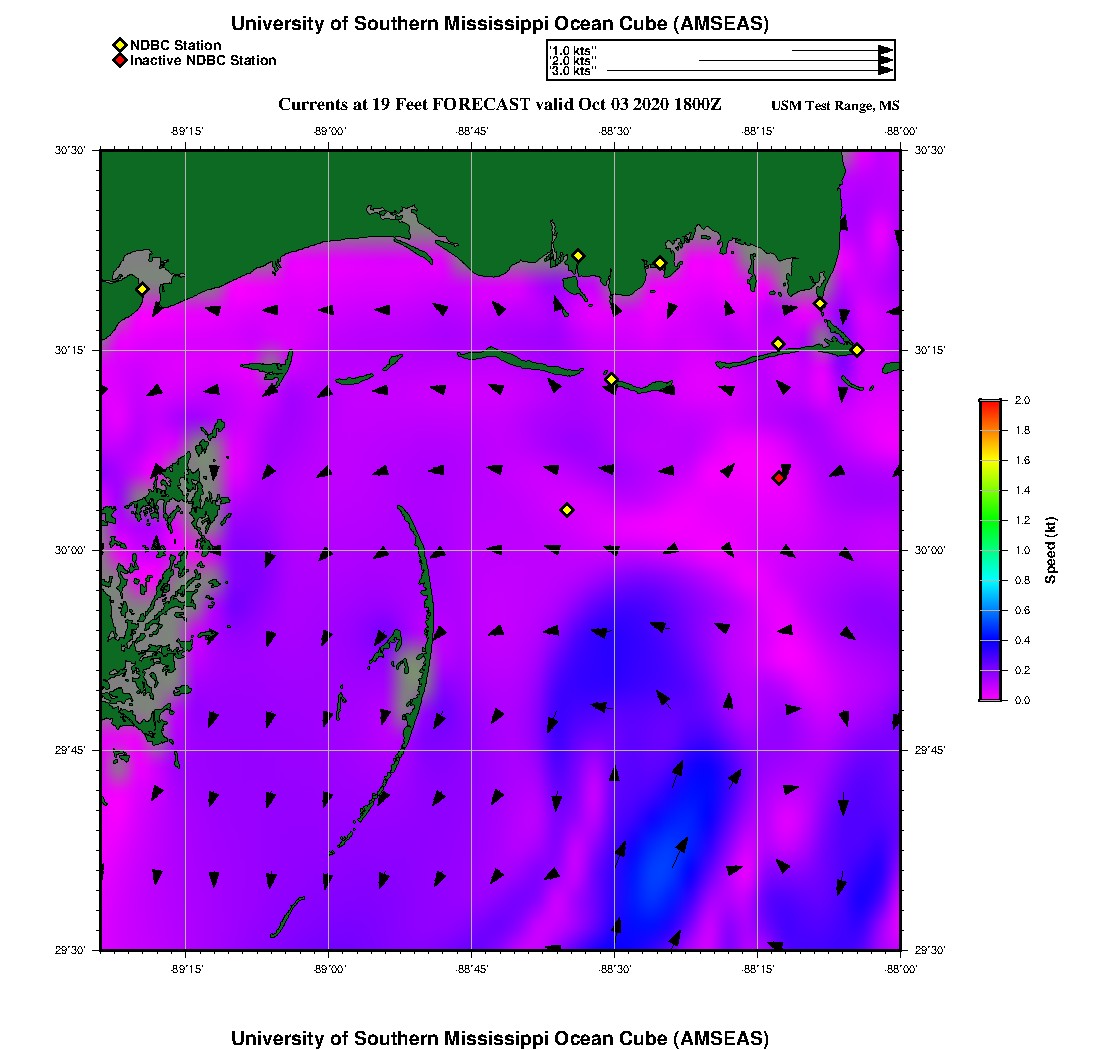
Task: Click the southernmost yellow NDBC station marker
Action: click(x=567, y=510)
